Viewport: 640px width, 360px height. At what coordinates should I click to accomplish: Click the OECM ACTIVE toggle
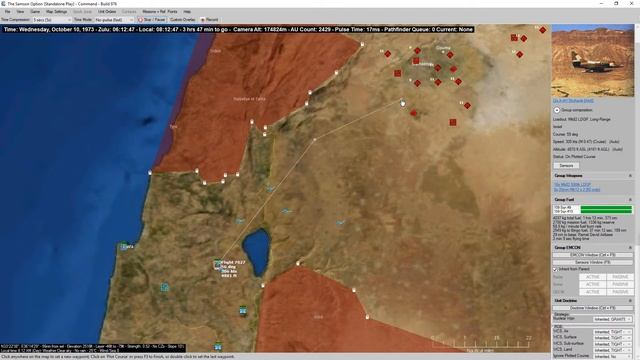[592, 292]
